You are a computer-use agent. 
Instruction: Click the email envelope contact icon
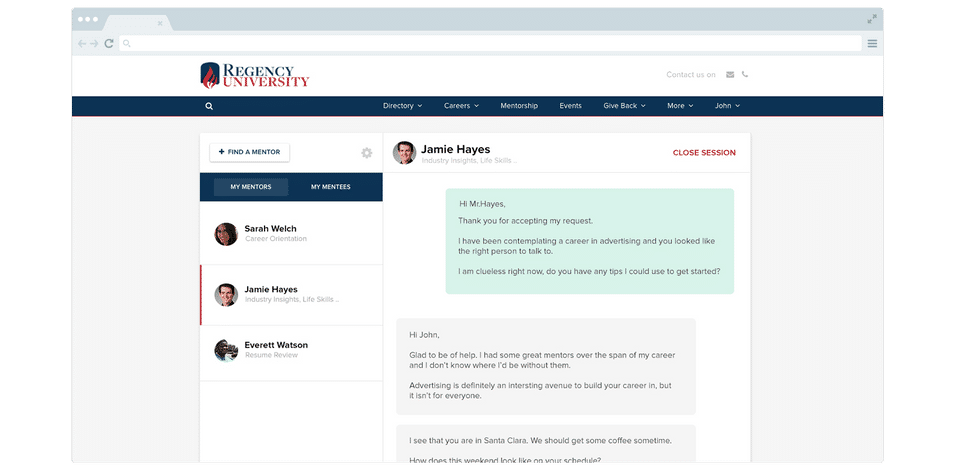coord(730,75)
